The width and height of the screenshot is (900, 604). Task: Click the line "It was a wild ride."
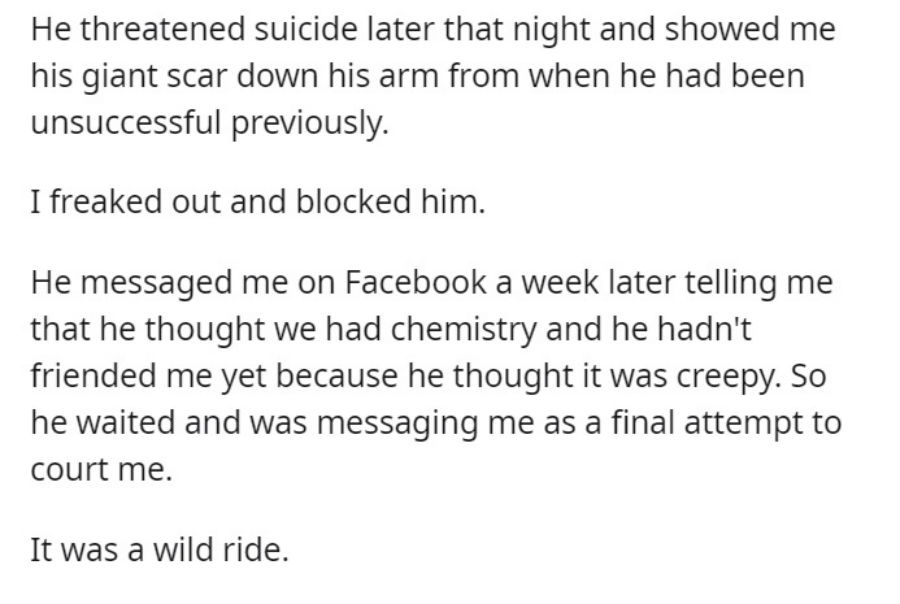tap(159, 549)
